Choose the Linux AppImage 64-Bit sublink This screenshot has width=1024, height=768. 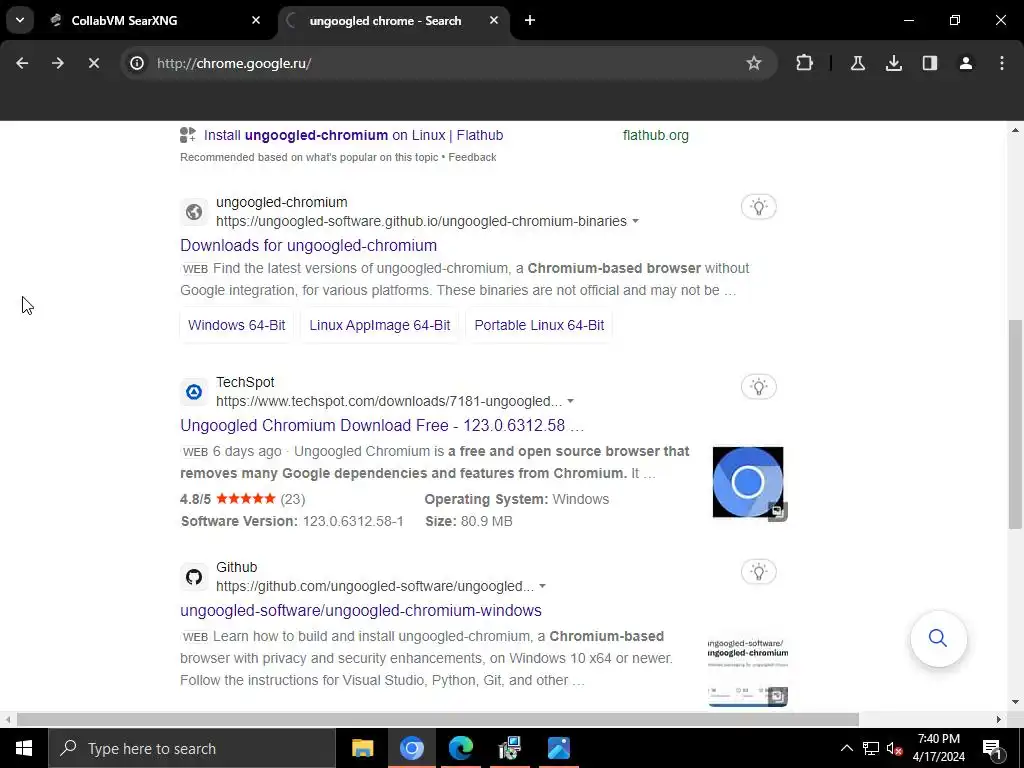[379, 325]
